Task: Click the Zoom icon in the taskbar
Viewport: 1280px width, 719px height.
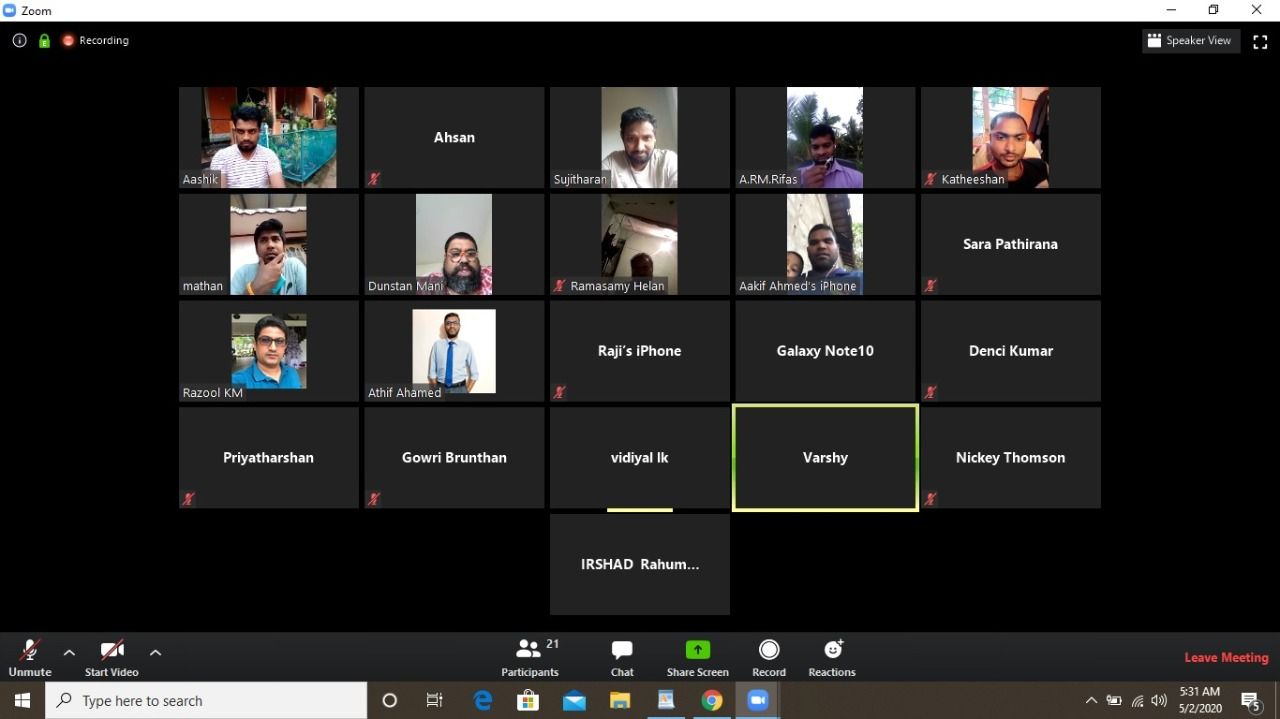Action: tap(758, 701)
